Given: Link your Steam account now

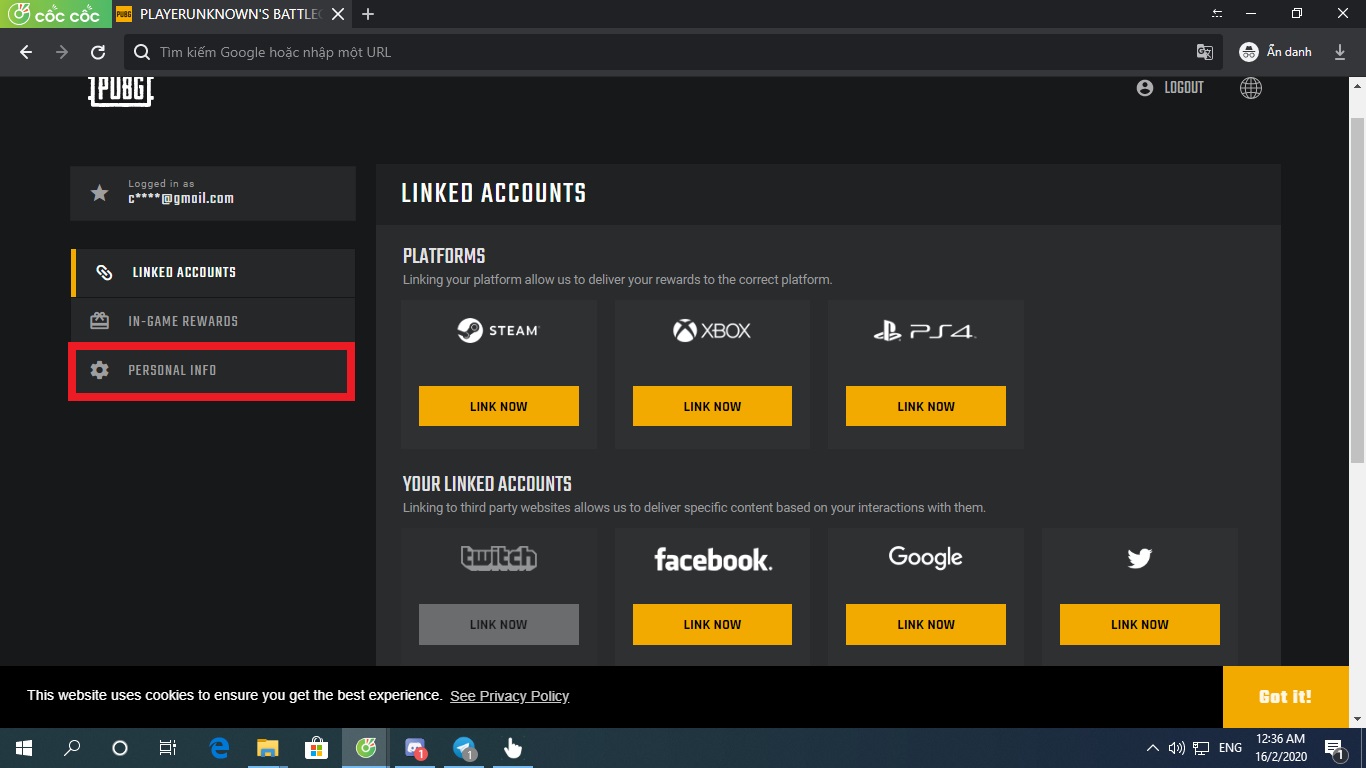Looking at the screenshot, I should (499, 407).
